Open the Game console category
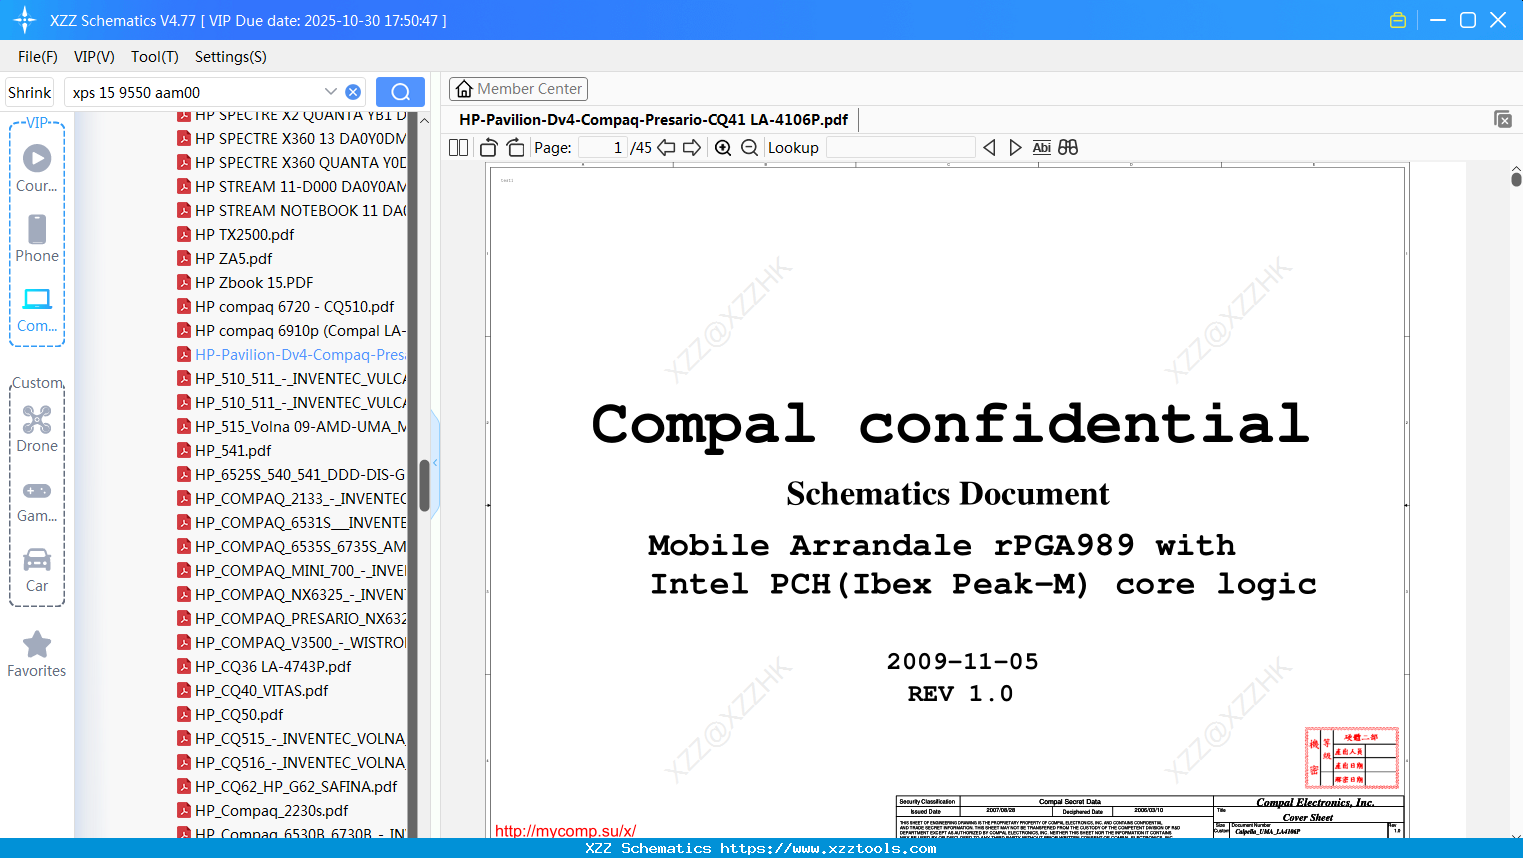The image size is (1523, 858). (37, 500)
